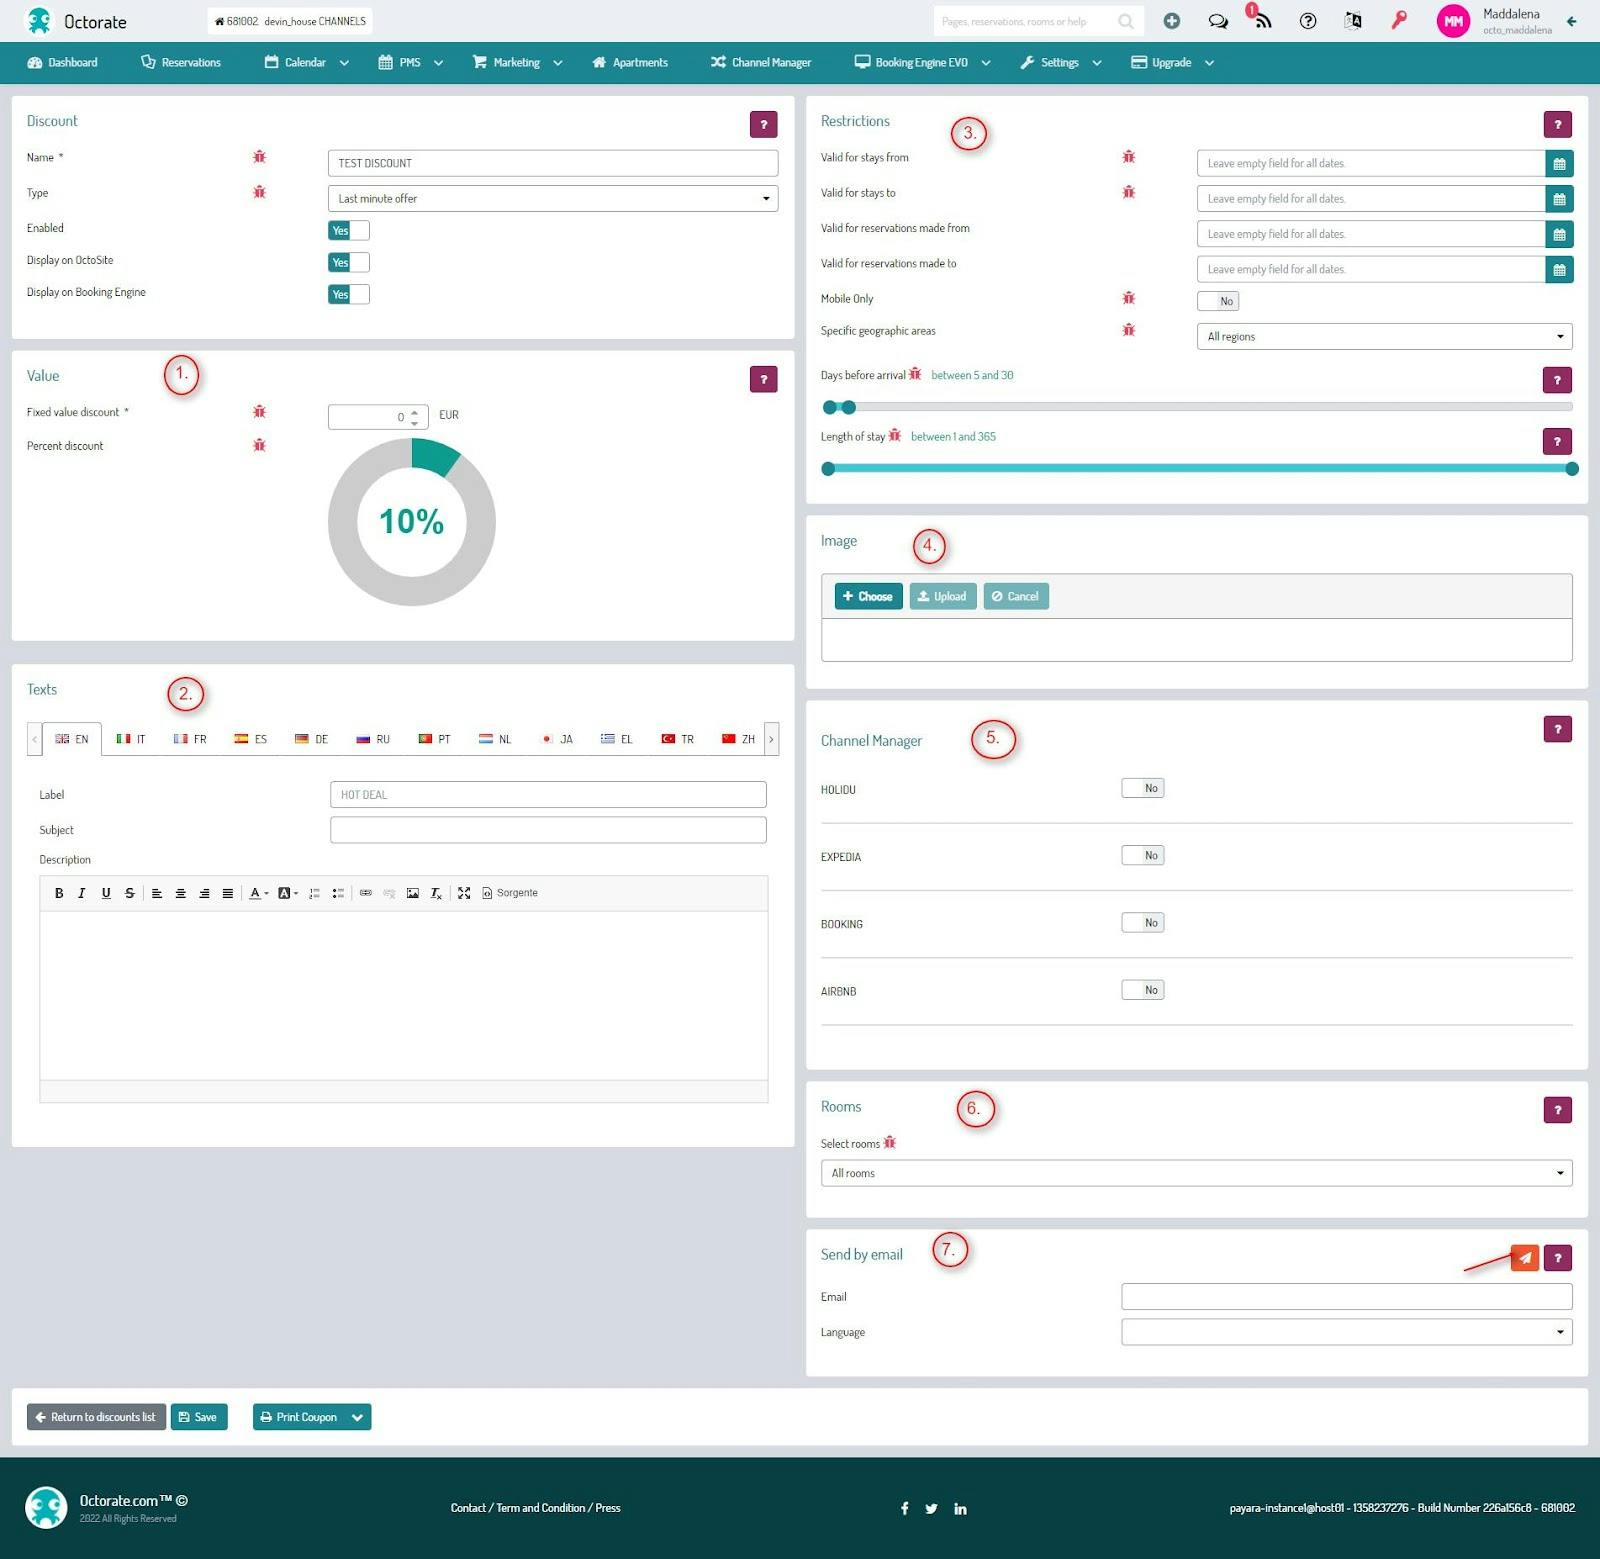1600x1559 pixels.
Task: Insert an image in Description editor
Action: [x=413, y=893]
